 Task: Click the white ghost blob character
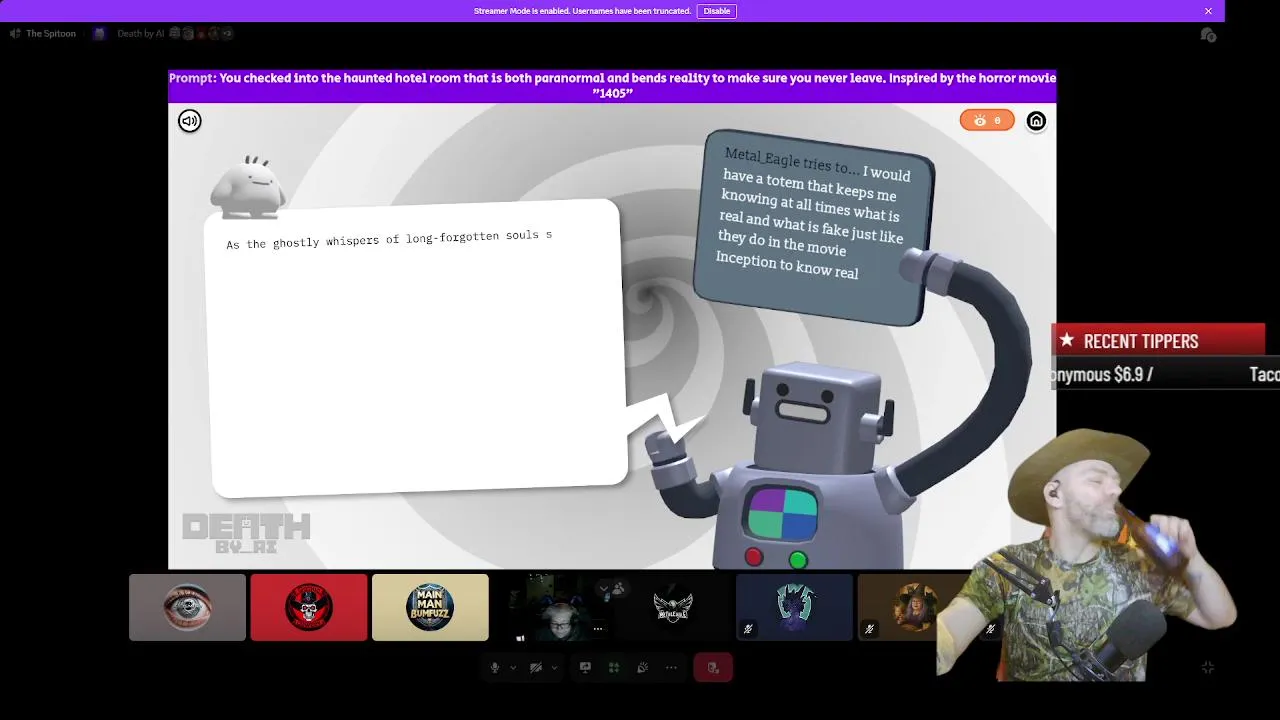(250, 187)
